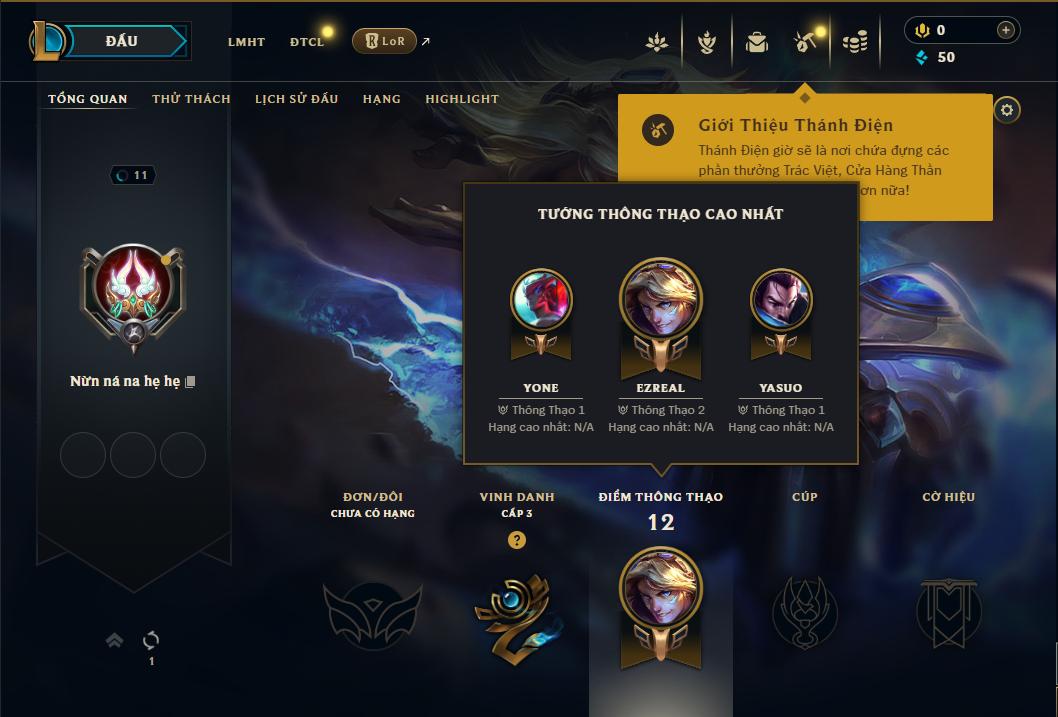Copy the summoner name with clipboard icon
The image size is (1058, 717).
pos(190,382)
